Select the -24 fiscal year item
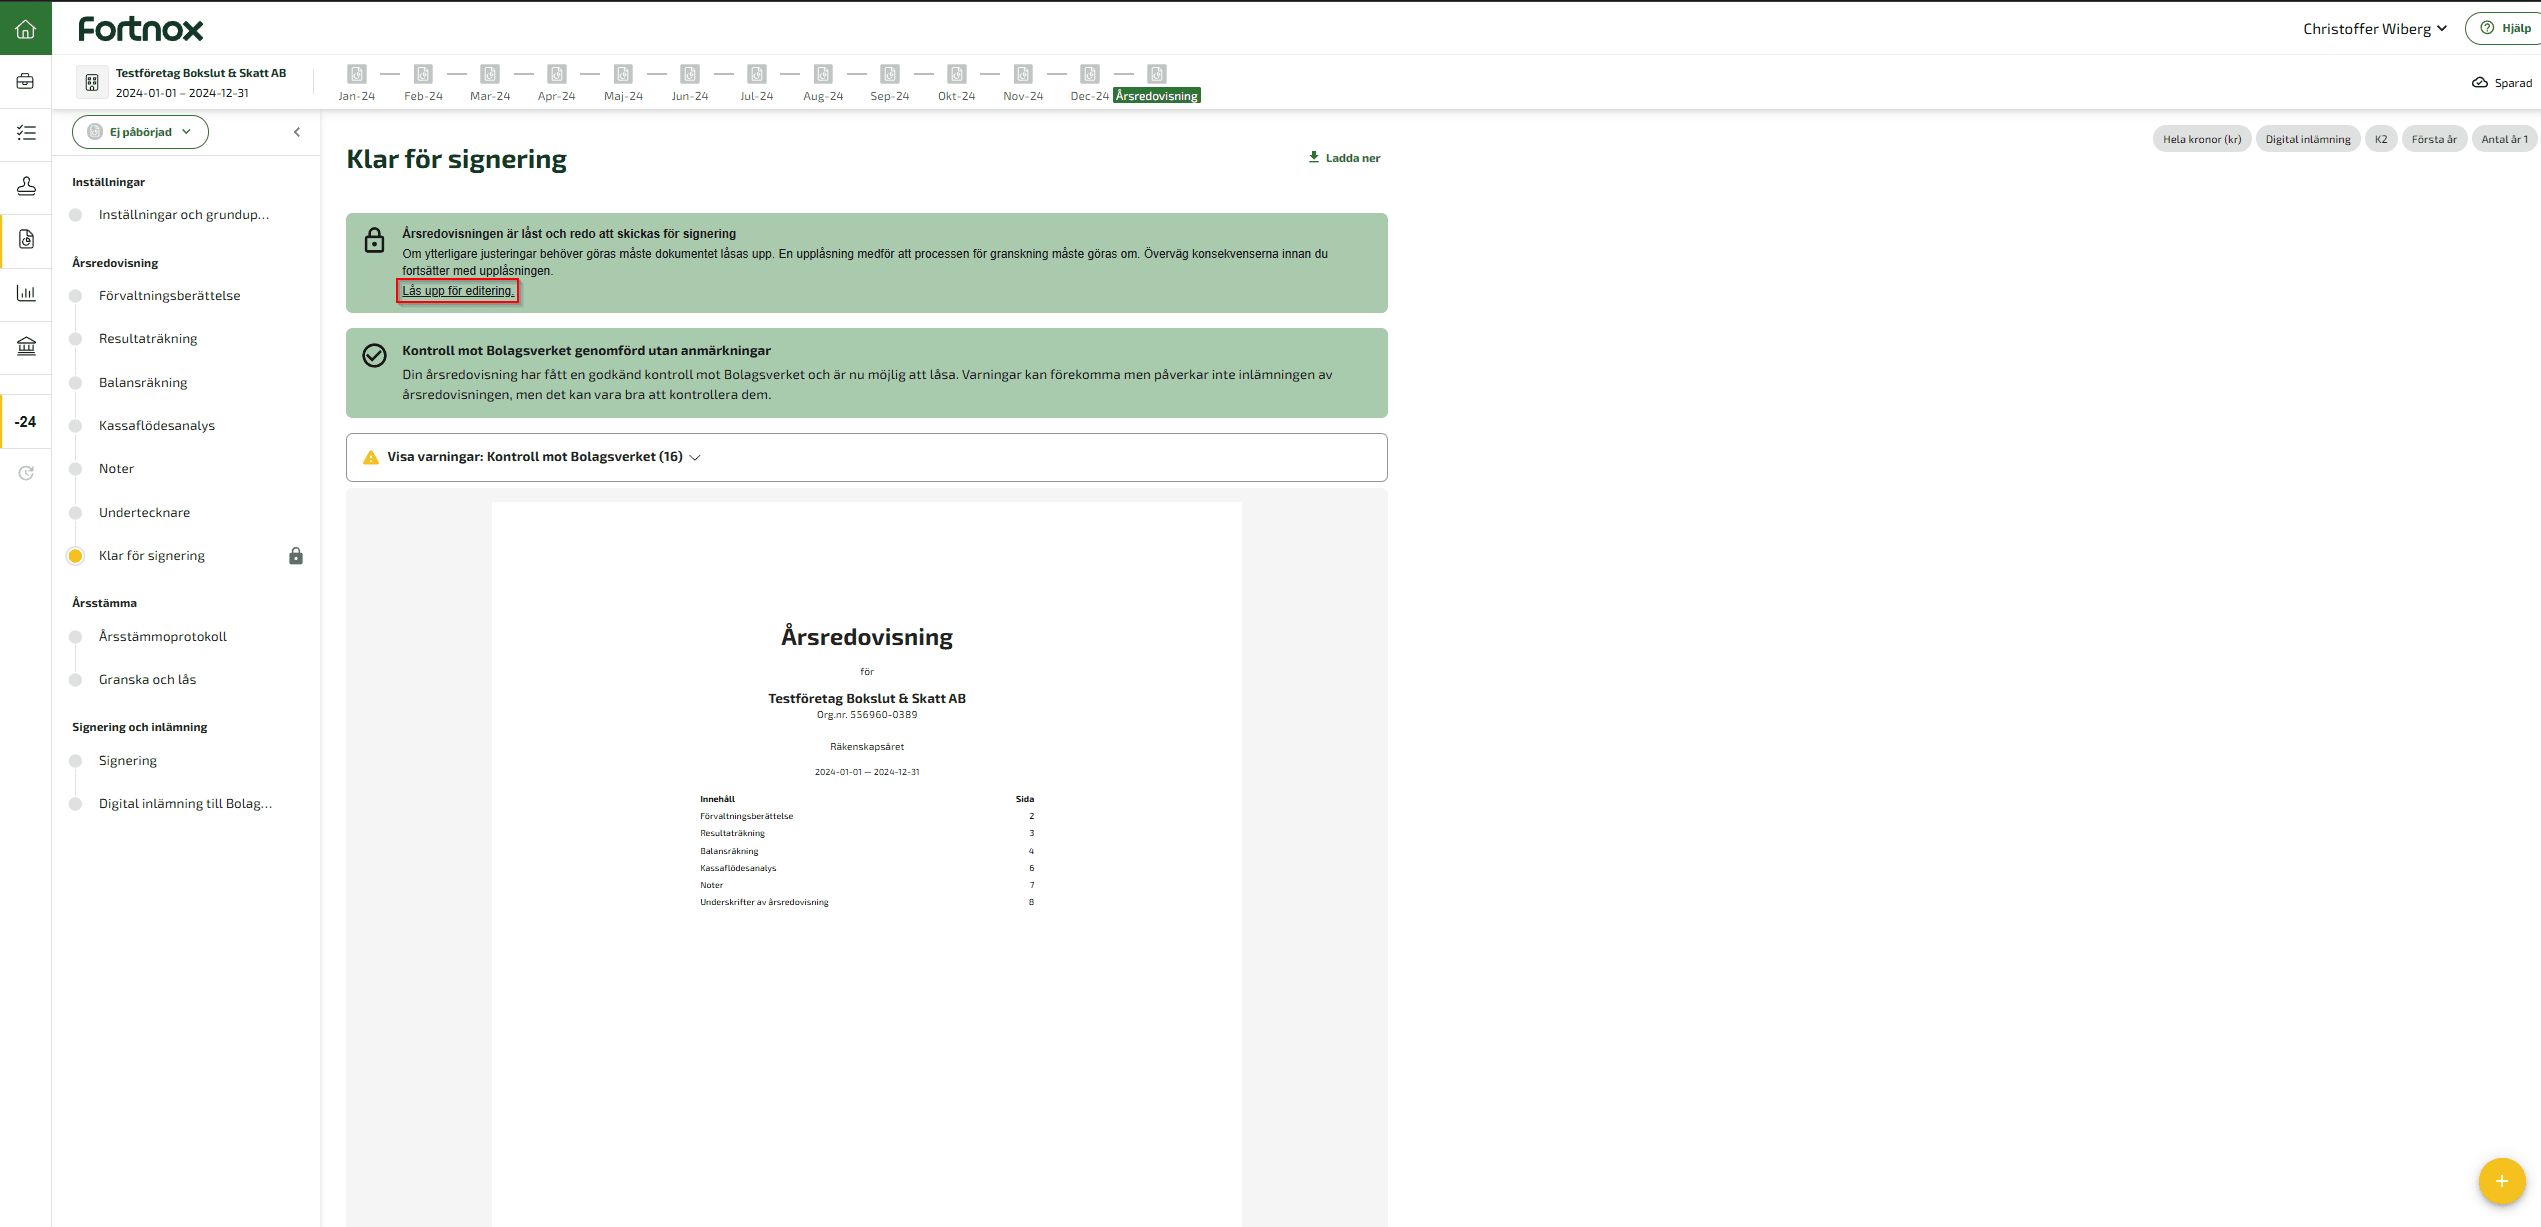Image resolution: width=2541 pixels, height=1227 pixels. 26,422
